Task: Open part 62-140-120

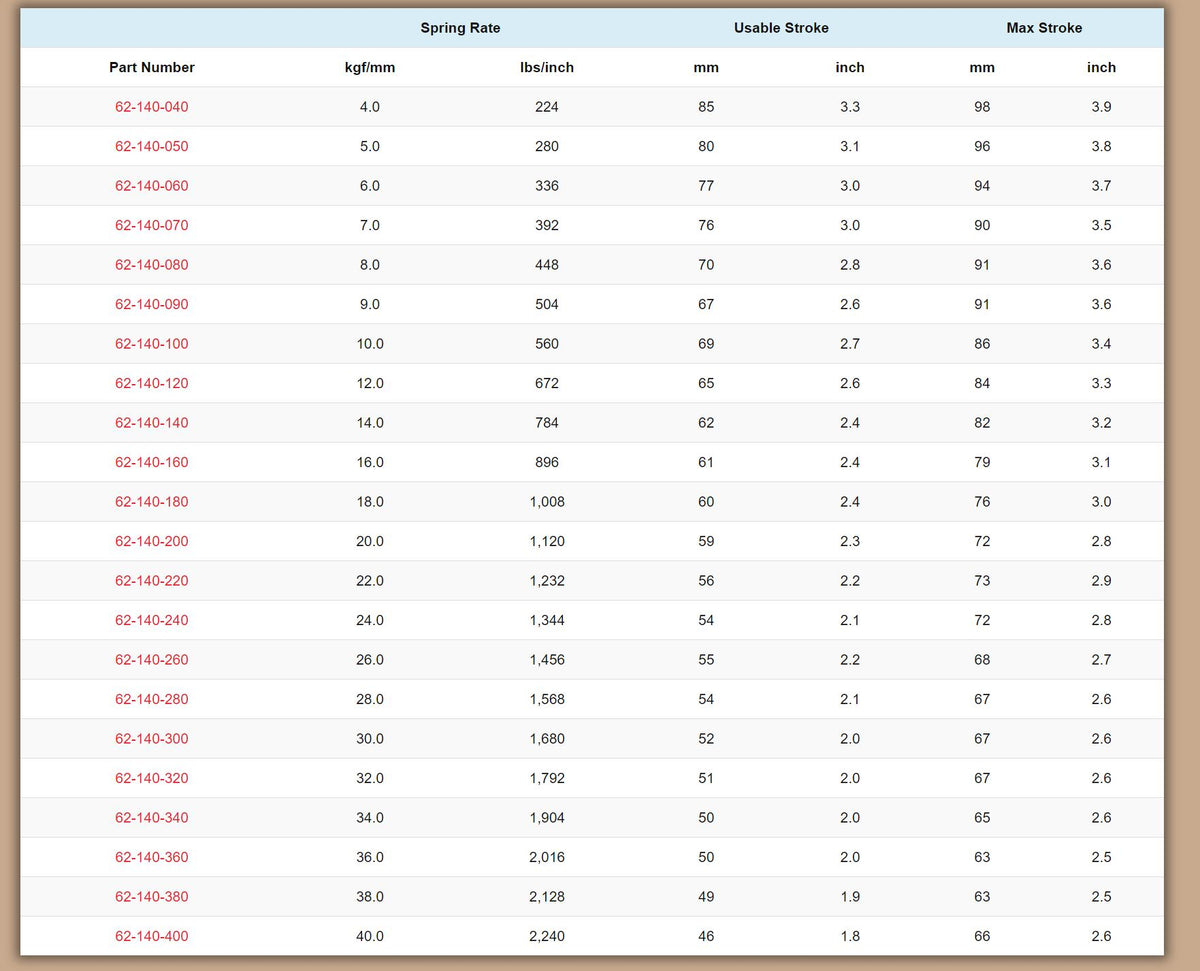Action: (x=151, y=383)
